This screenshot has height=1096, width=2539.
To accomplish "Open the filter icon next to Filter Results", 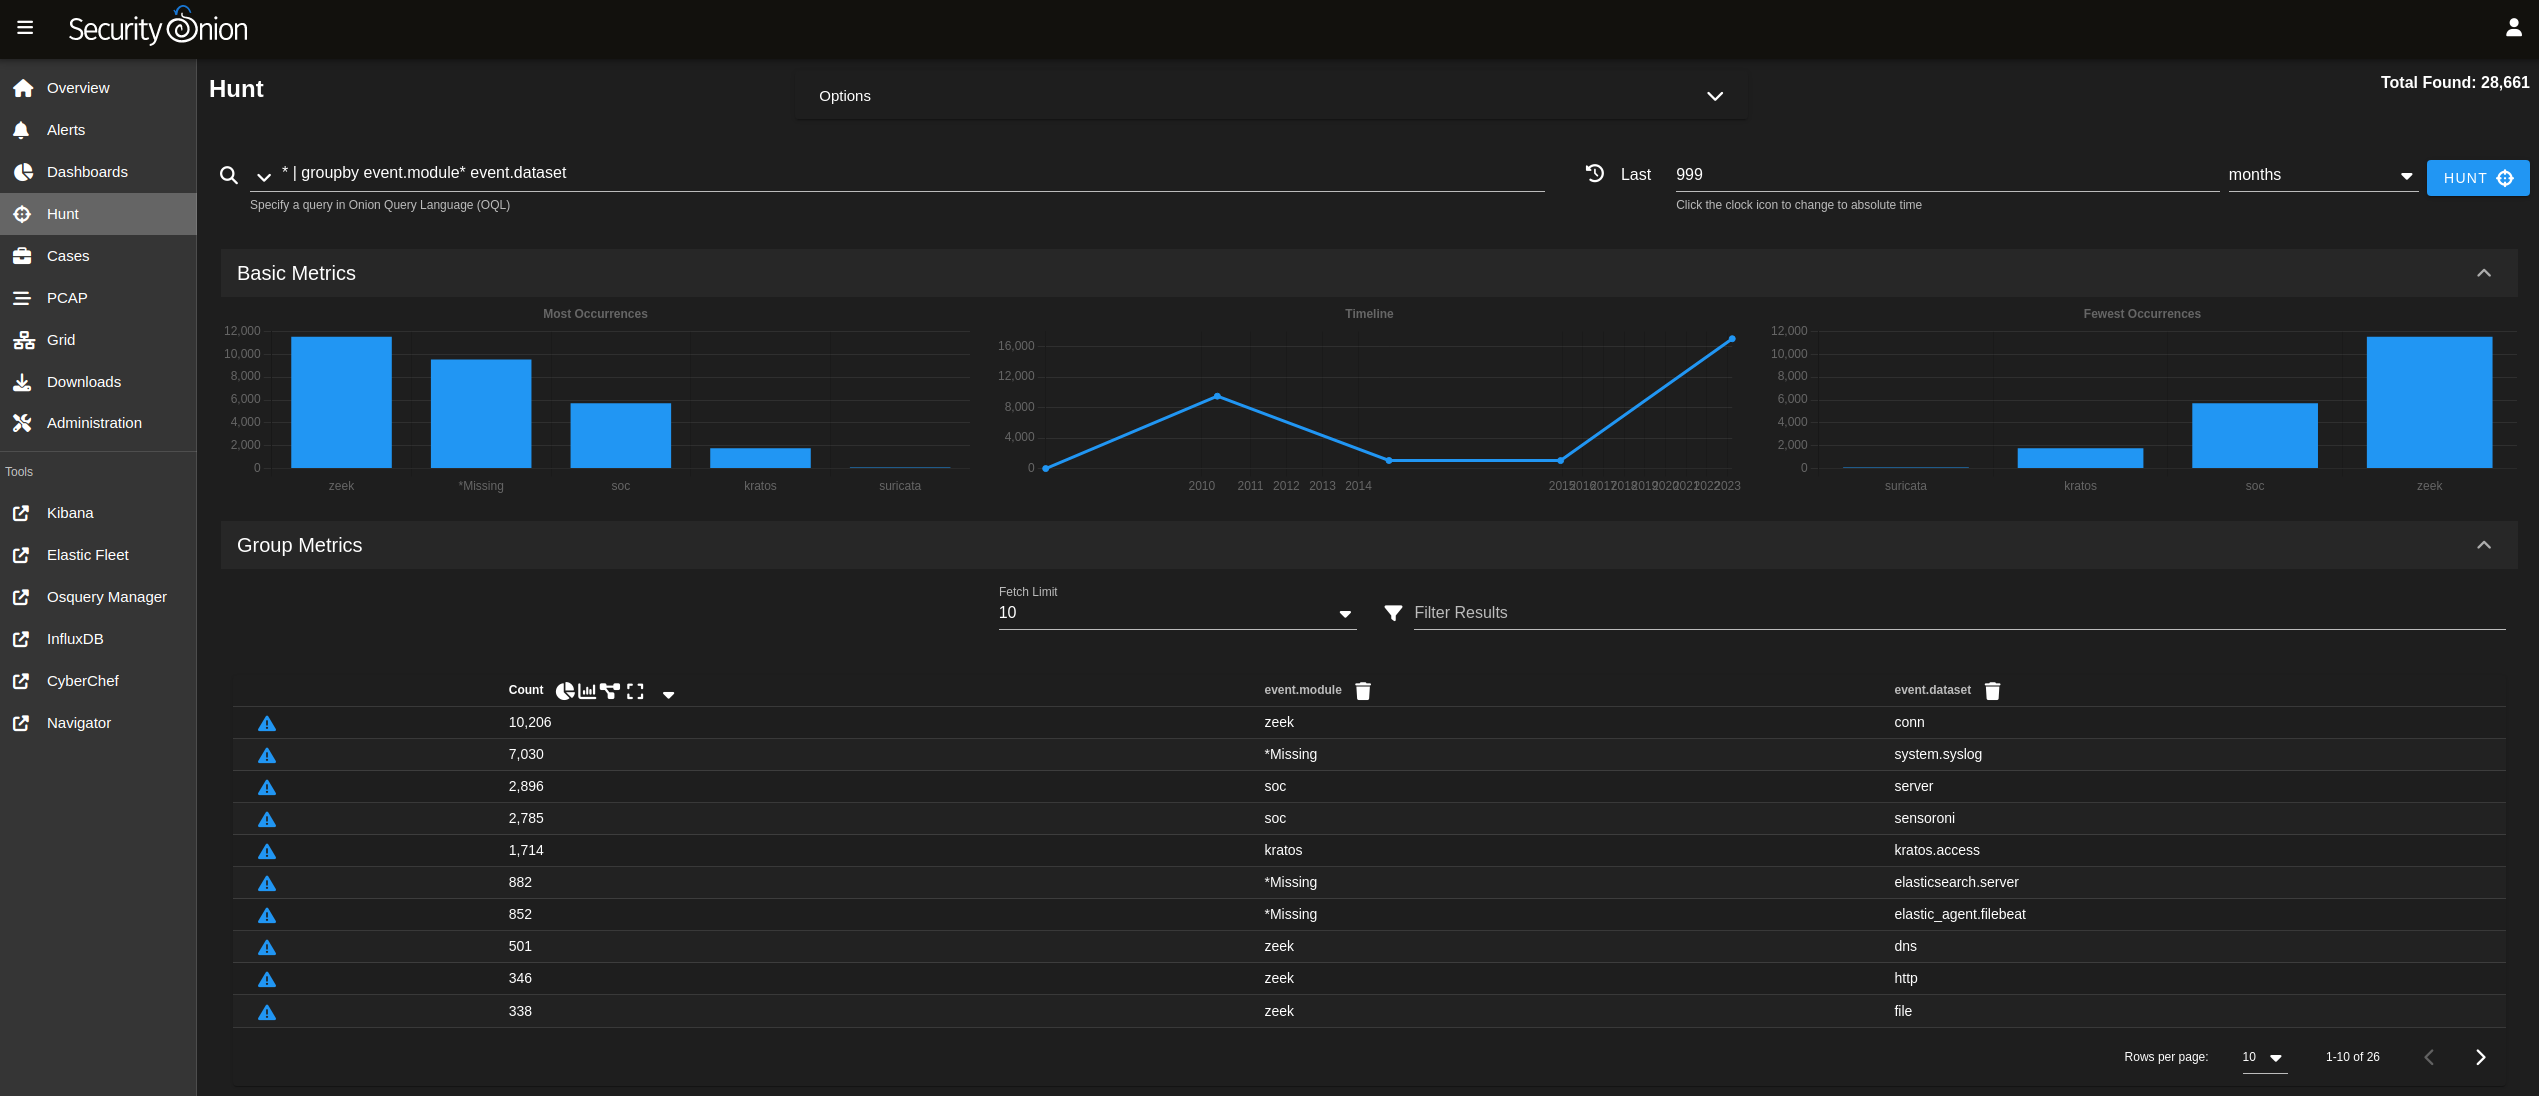I will click(1393, 613).
